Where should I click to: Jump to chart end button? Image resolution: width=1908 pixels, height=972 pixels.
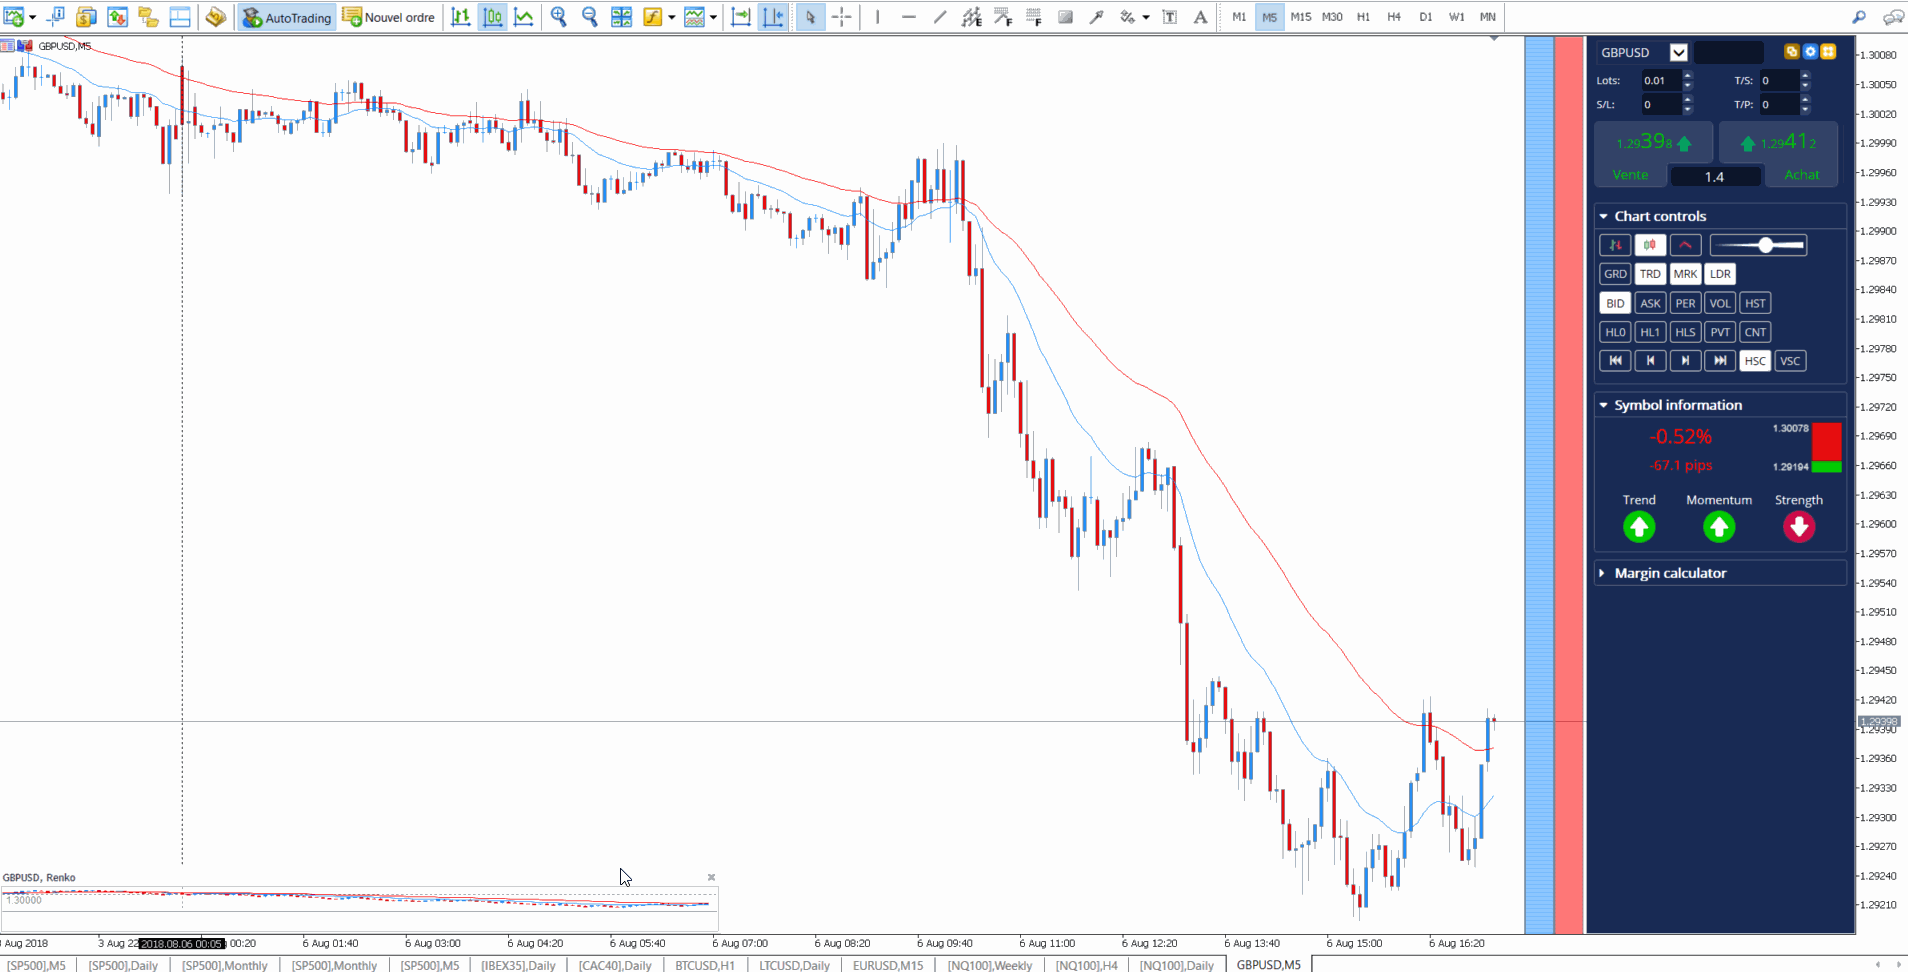tap(1720, 361)
